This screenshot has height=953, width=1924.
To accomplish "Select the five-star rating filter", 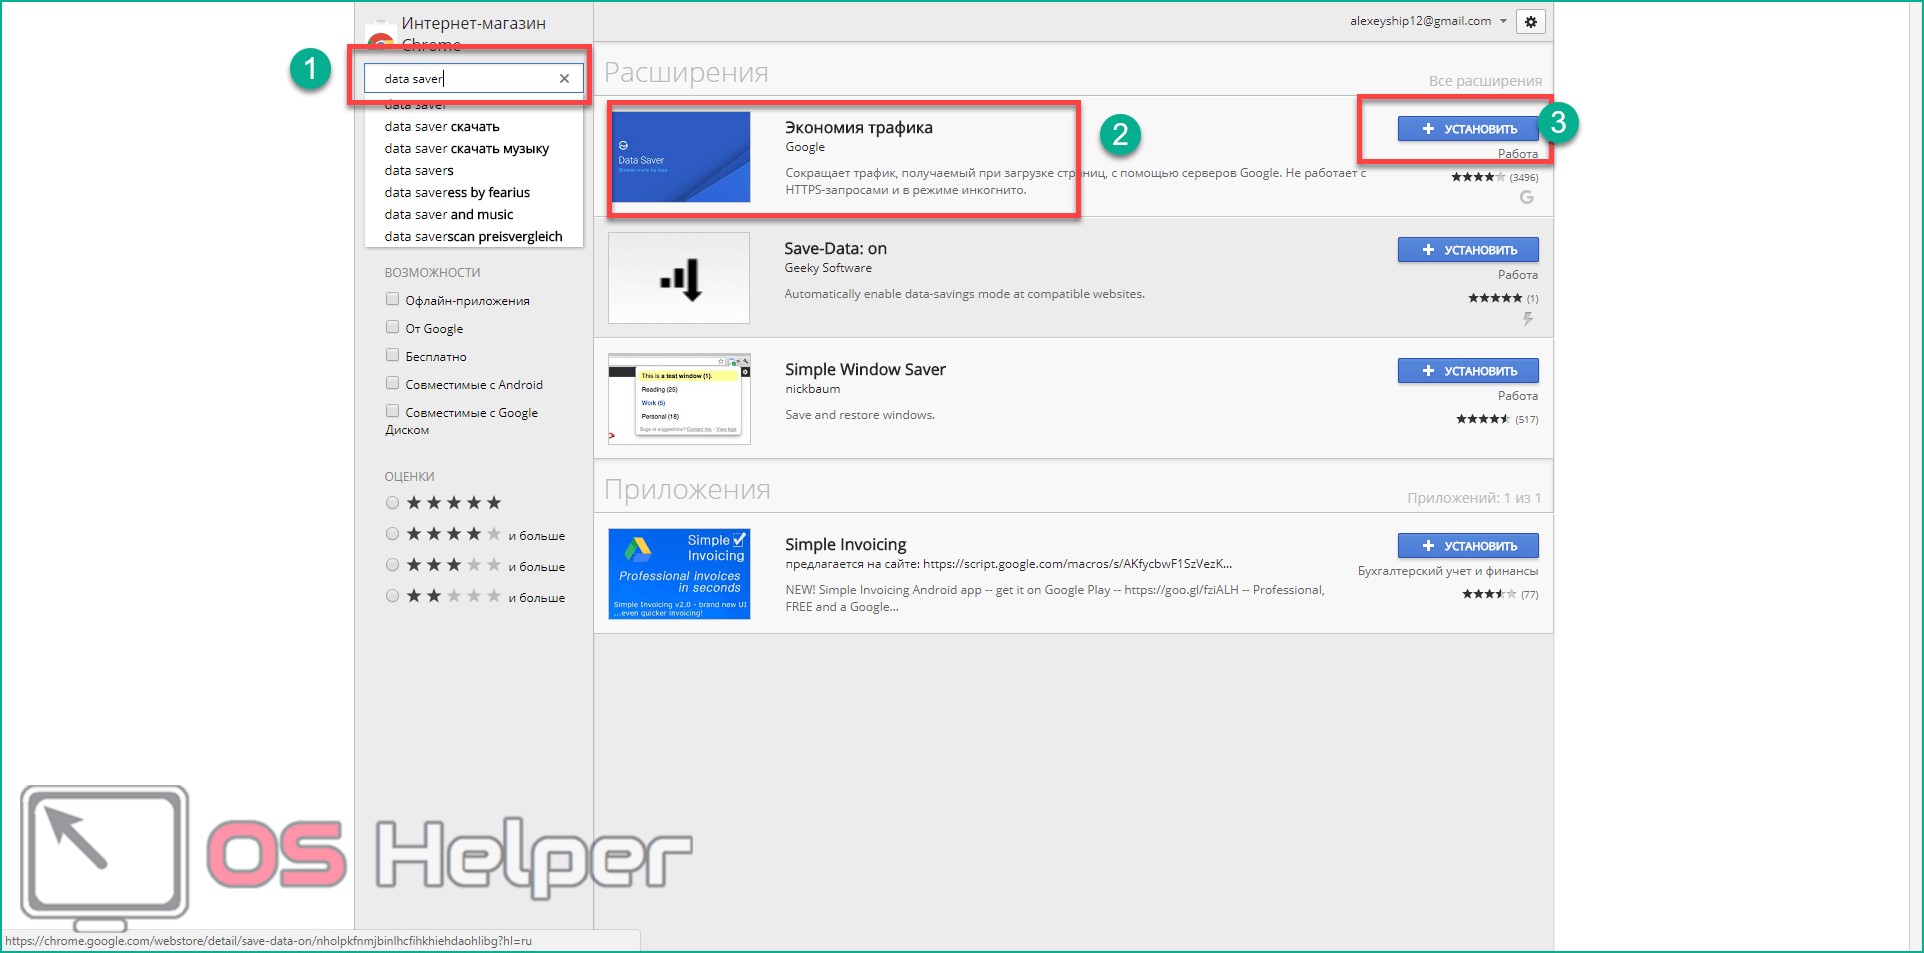I will [392, 503].
